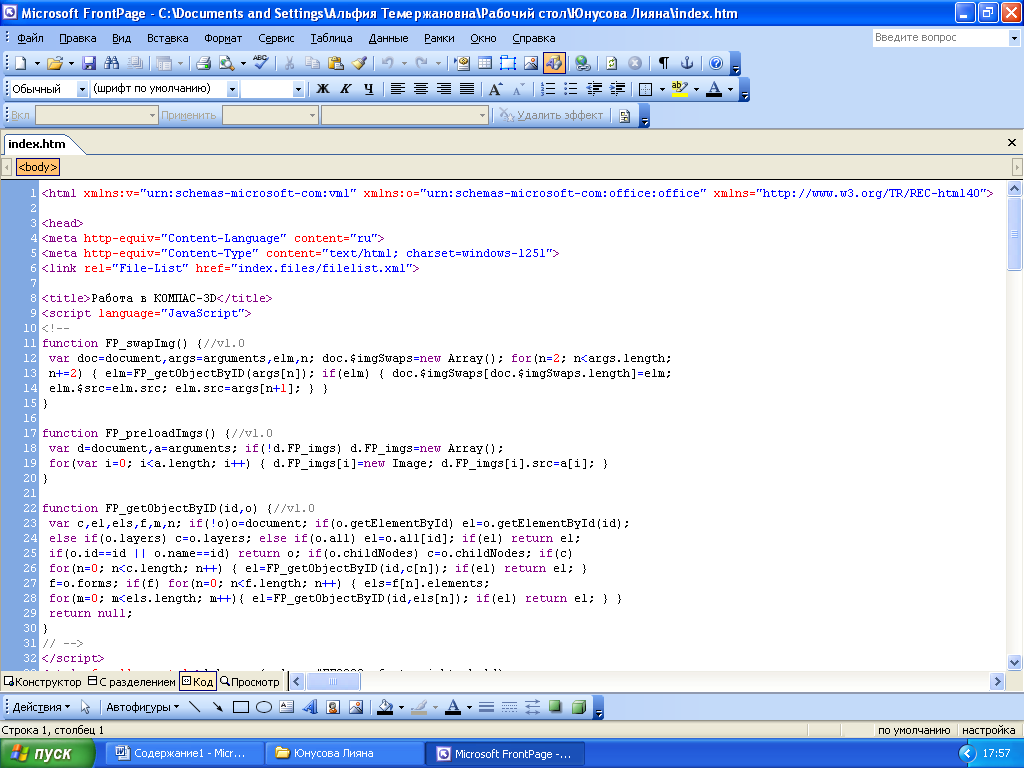Choose line style icon in drawing toolbar
Image resolution: width=1024 pixels, height=768 pixels.
[x=486, y=707]
